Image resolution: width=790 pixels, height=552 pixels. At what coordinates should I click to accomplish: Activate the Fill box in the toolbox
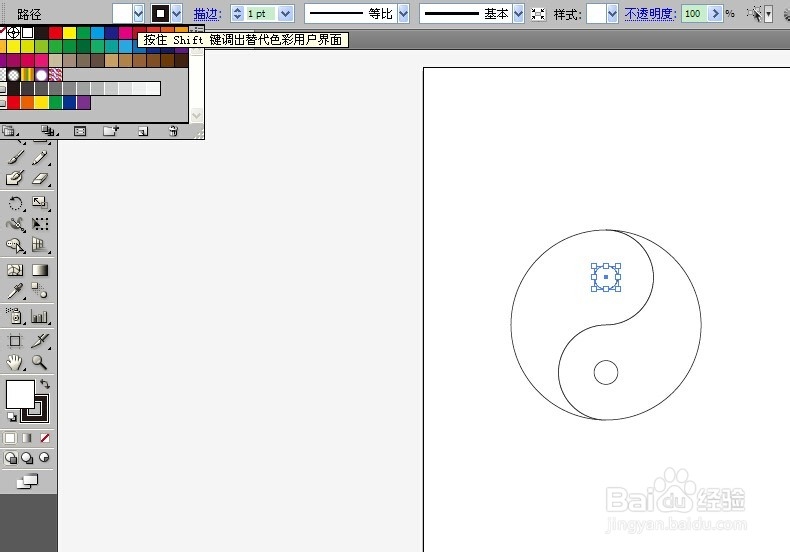[18, 392]
